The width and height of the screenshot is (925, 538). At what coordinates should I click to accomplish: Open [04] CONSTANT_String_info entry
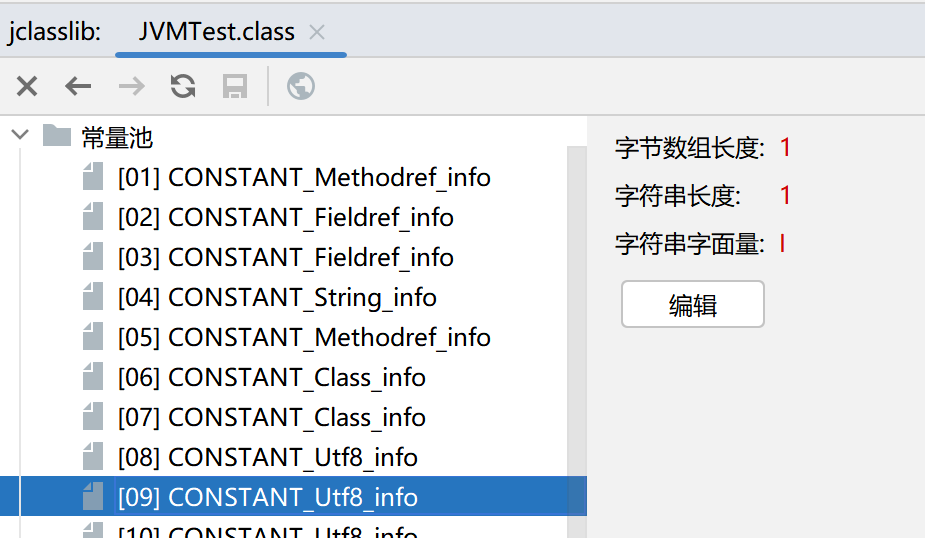point(277,297)
